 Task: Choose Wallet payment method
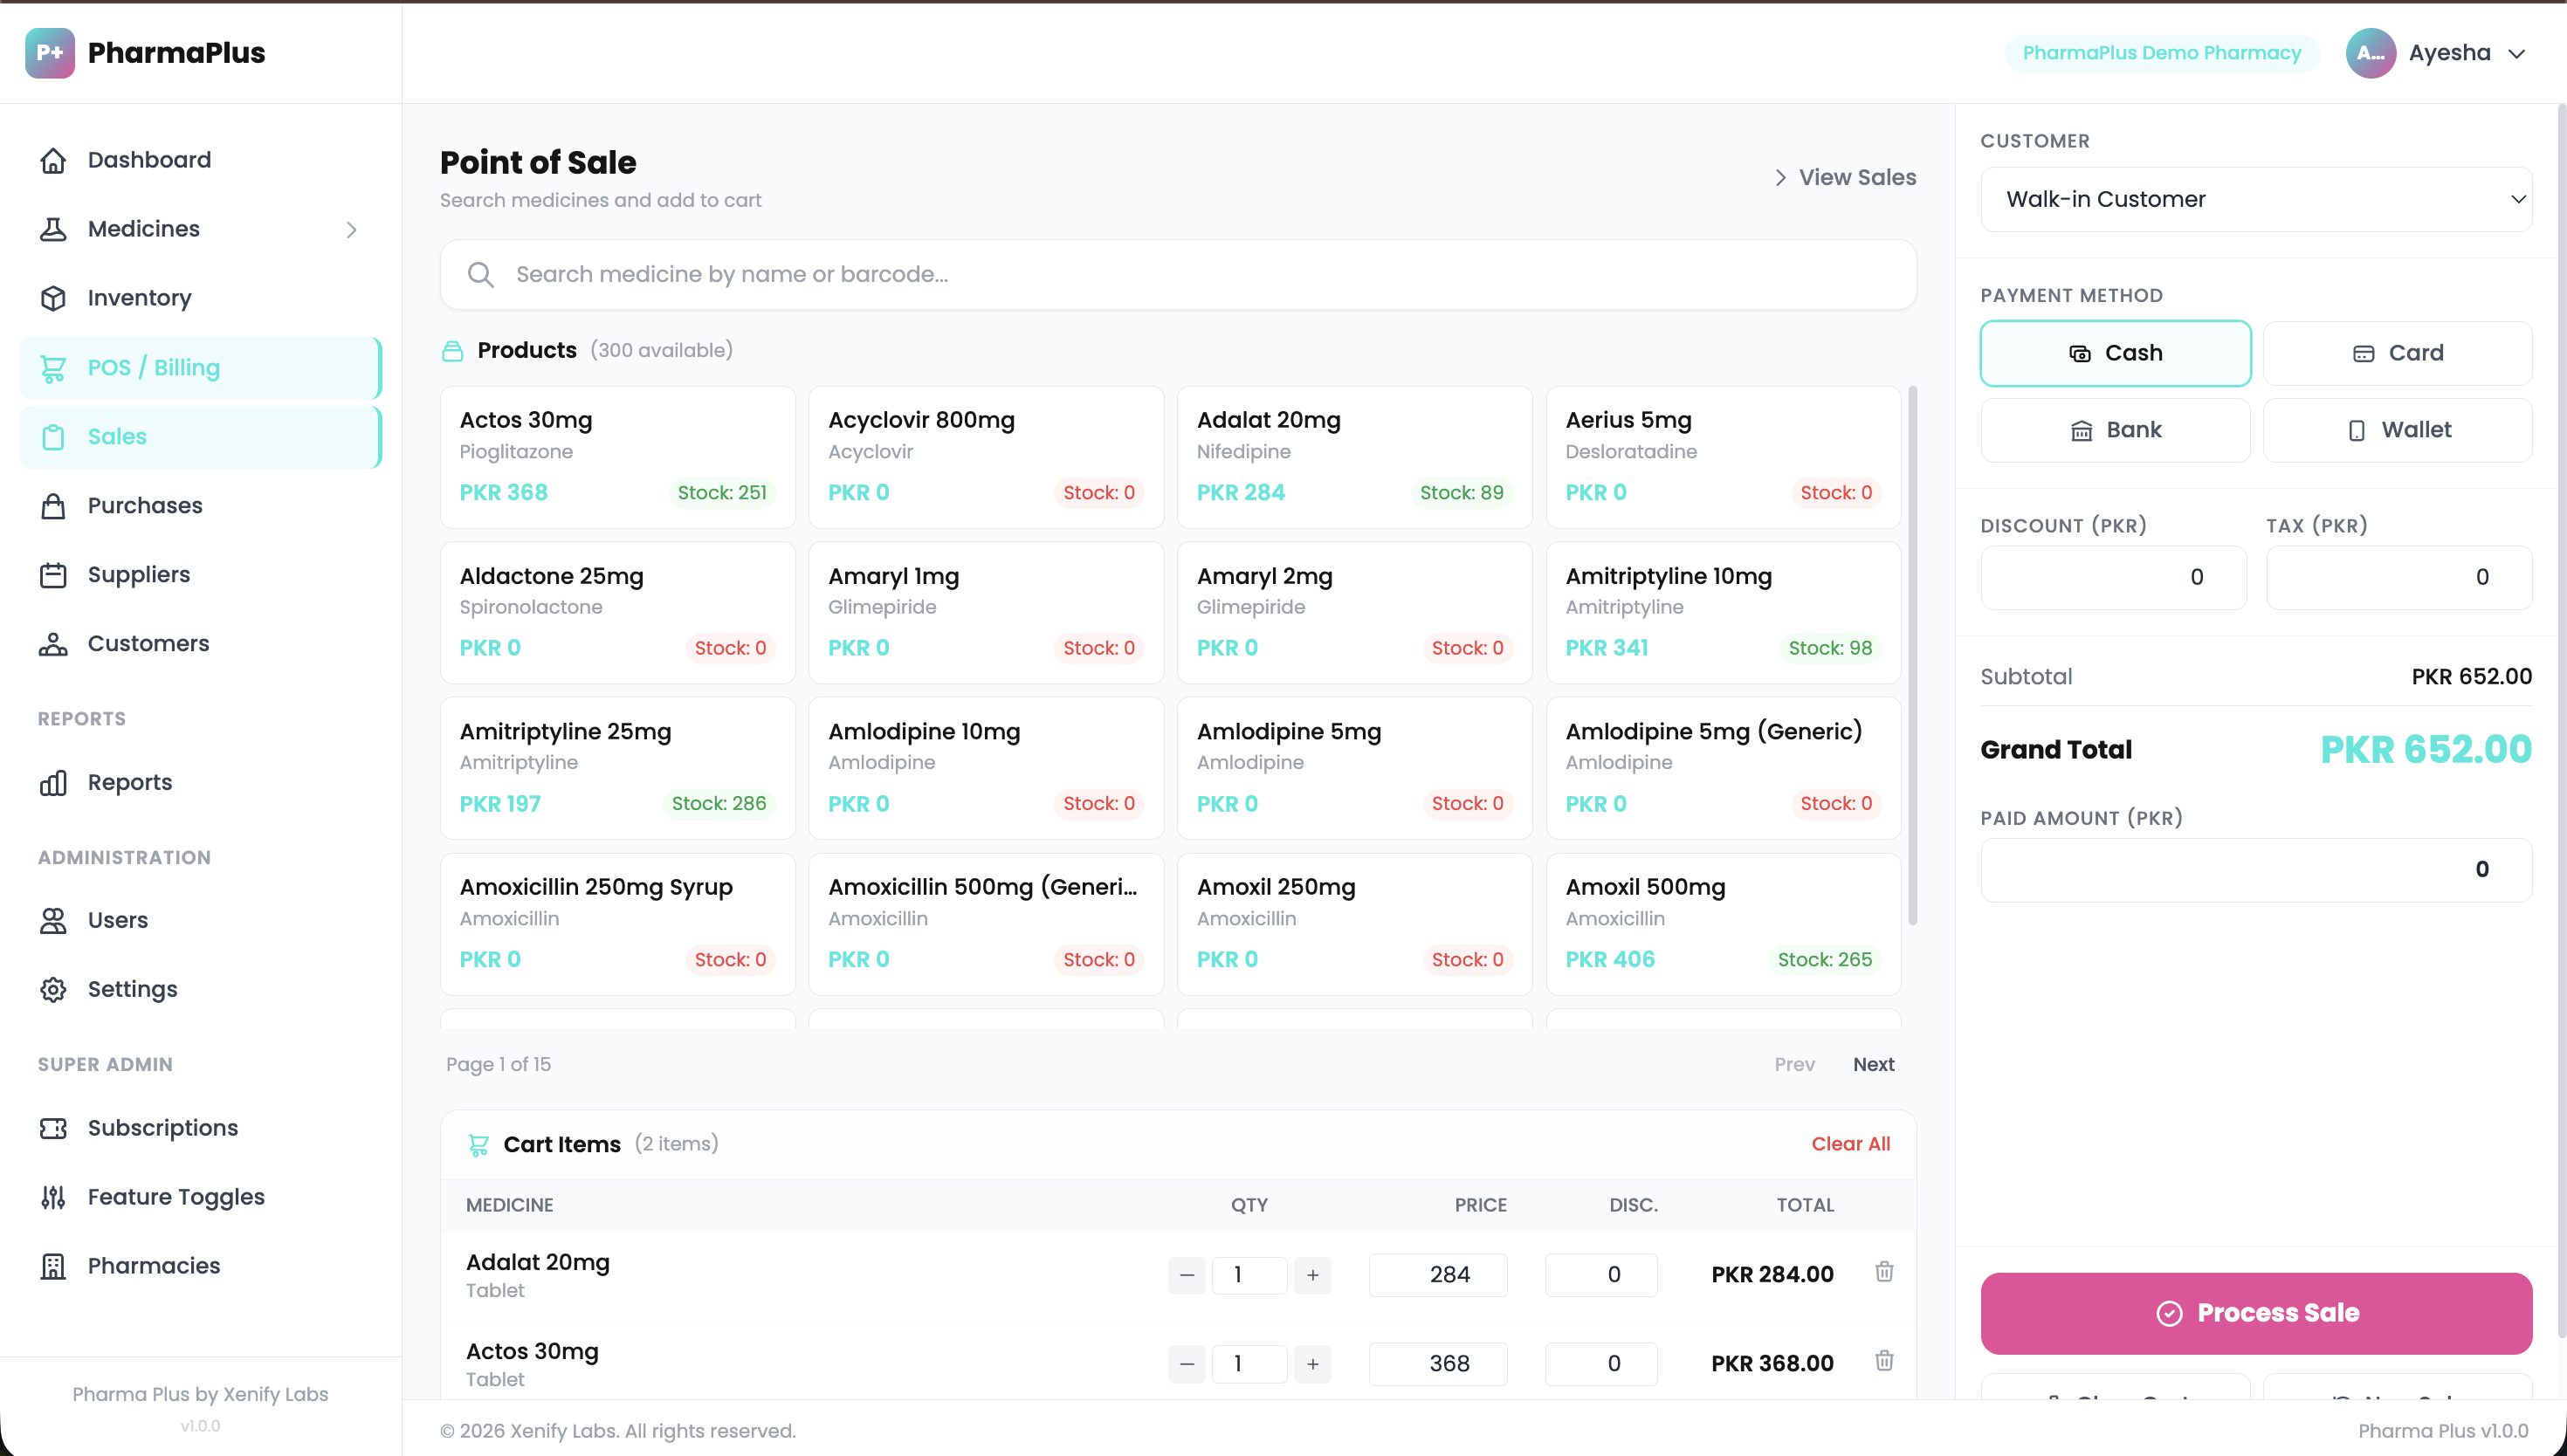click(2397, 430)
